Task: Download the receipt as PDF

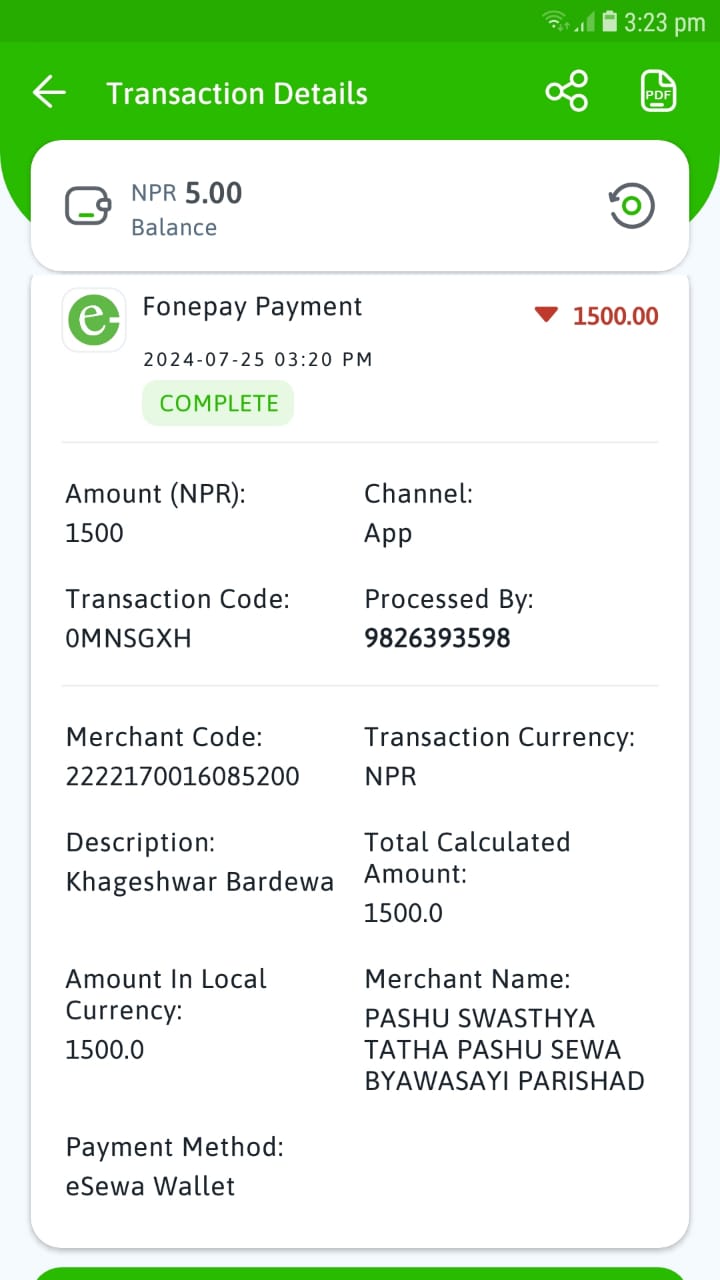Action: pyautogui.click(x=658, y=92)
